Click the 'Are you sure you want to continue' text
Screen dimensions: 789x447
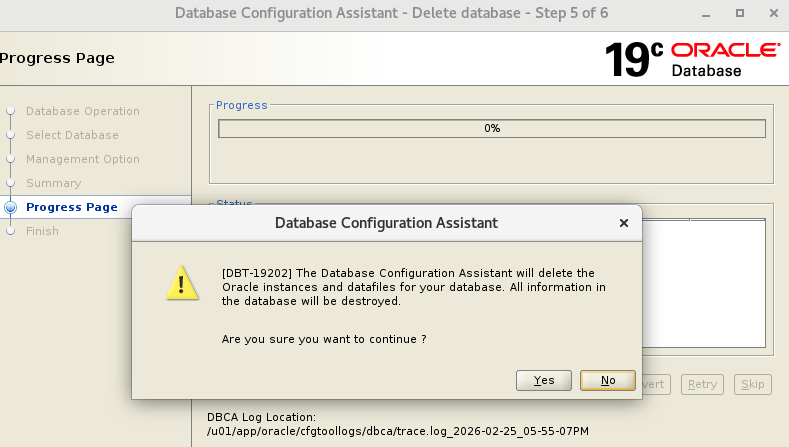point(324,339)
